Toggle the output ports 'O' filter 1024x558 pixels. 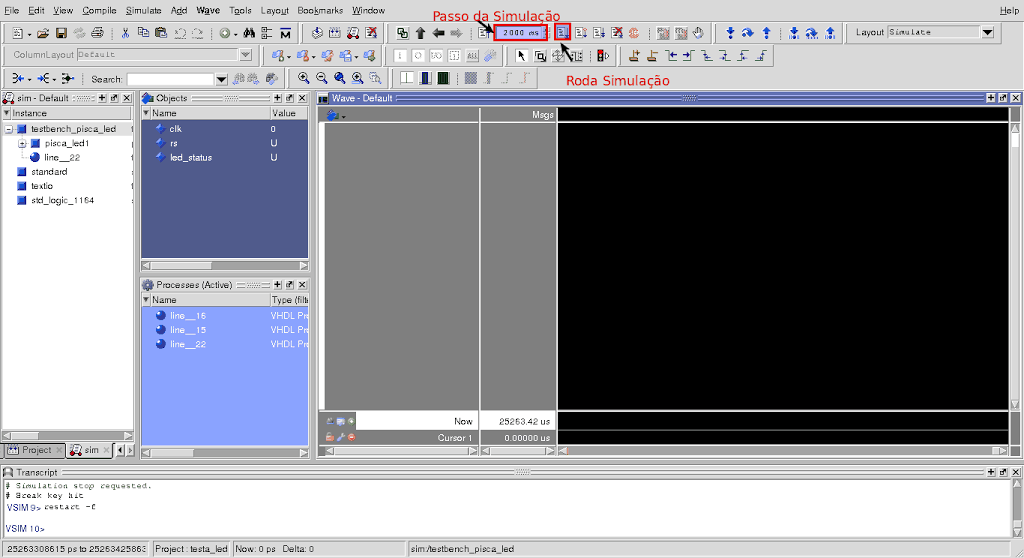(418, 56)
